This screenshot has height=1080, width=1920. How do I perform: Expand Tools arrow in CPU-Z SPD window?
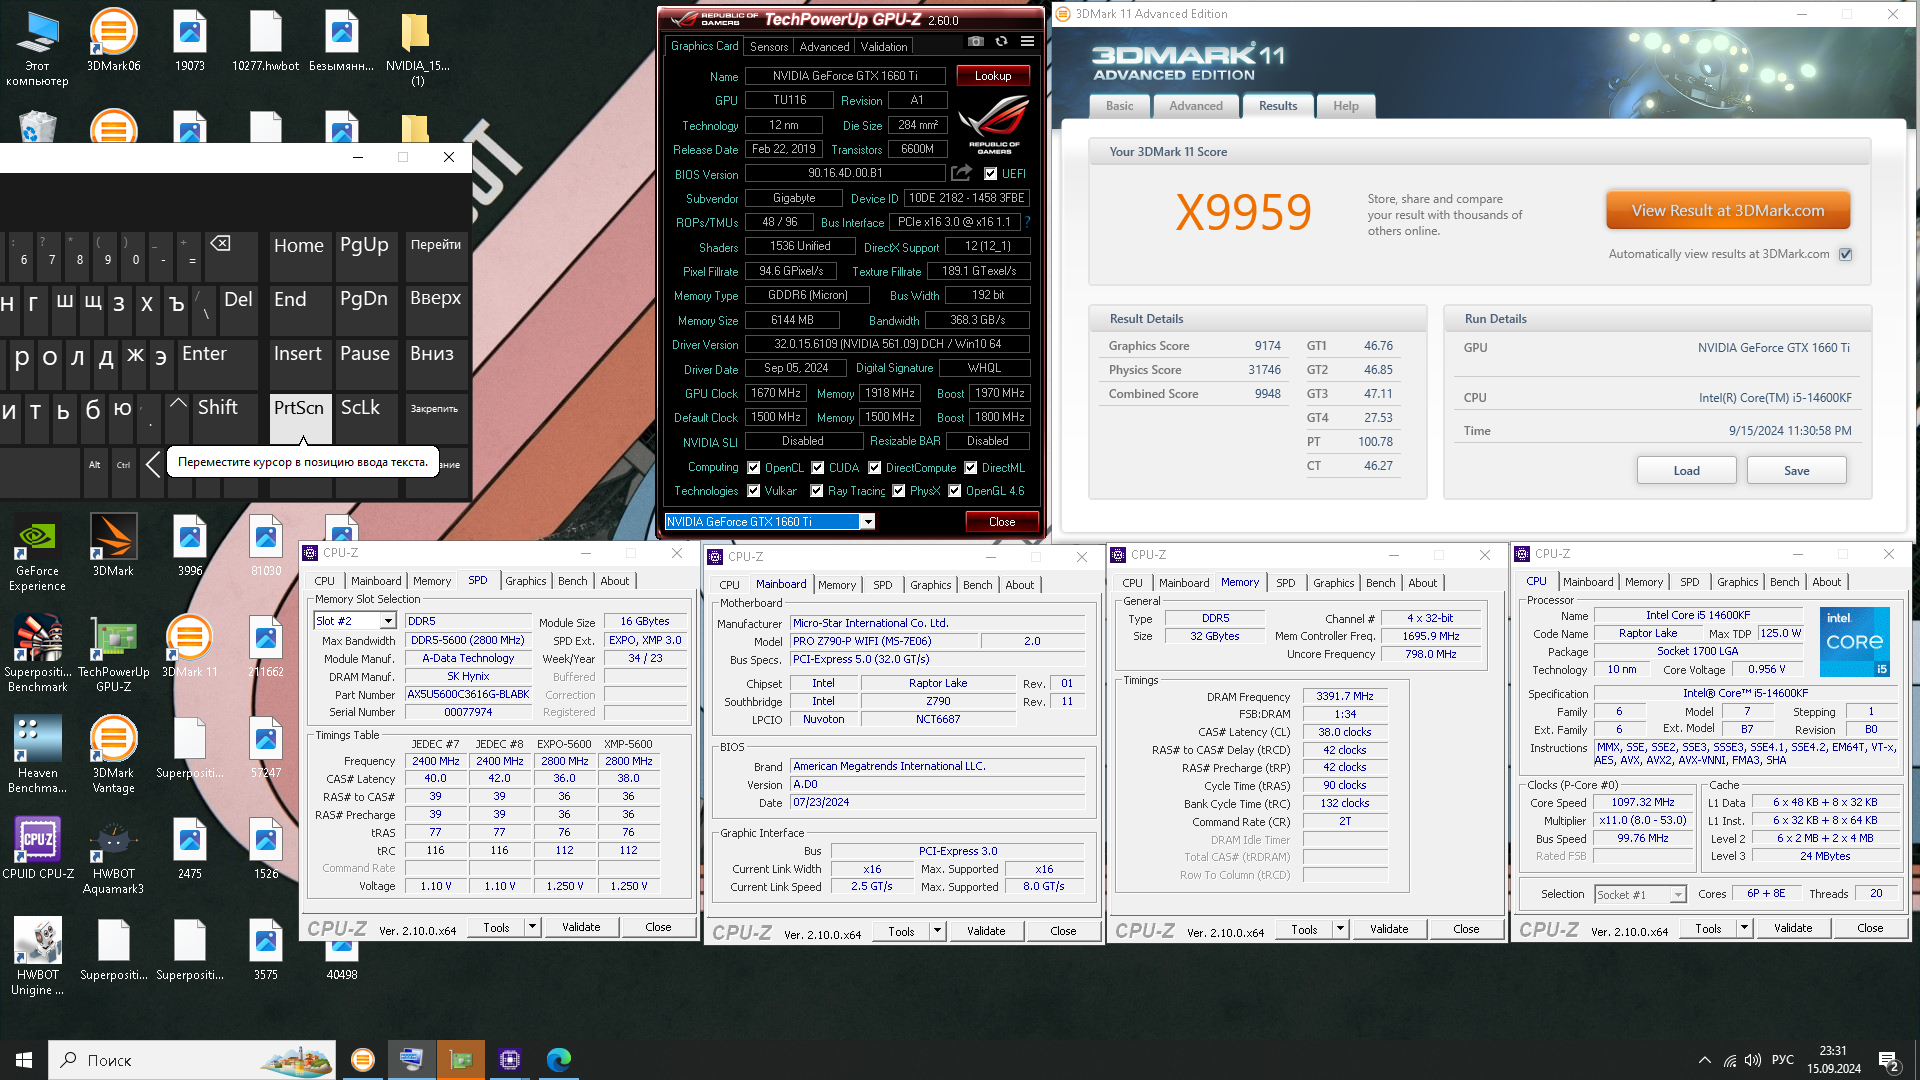532,927
